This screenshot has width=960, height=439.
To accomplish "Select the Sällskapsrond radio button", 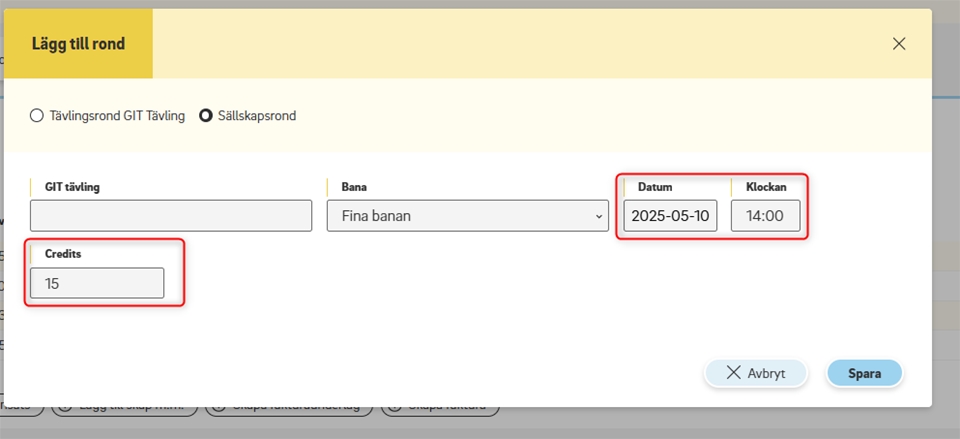I will point(207,116).
